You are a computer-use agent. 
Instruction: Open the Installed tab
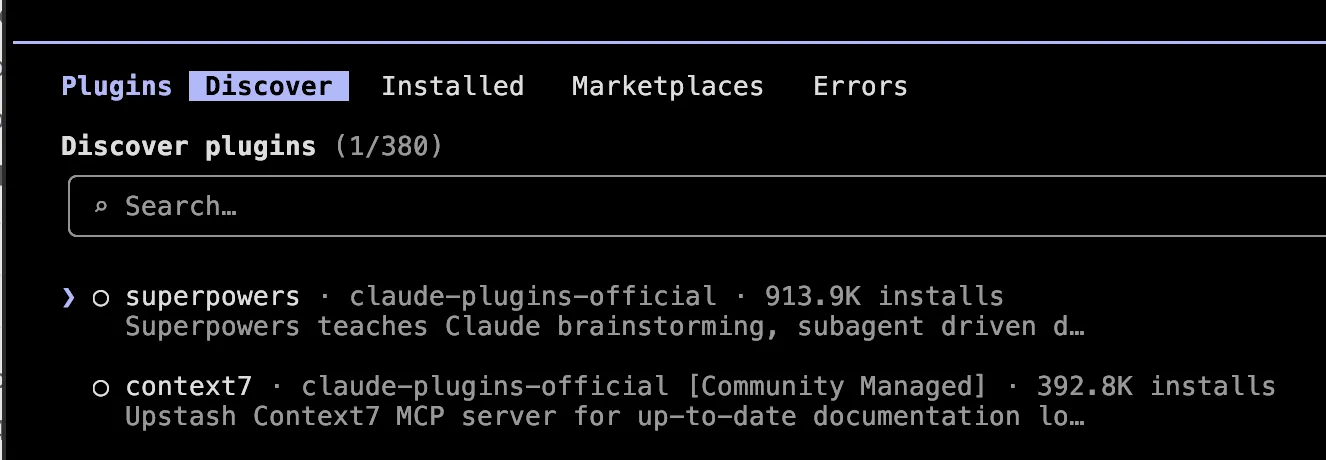pos(452,86)
